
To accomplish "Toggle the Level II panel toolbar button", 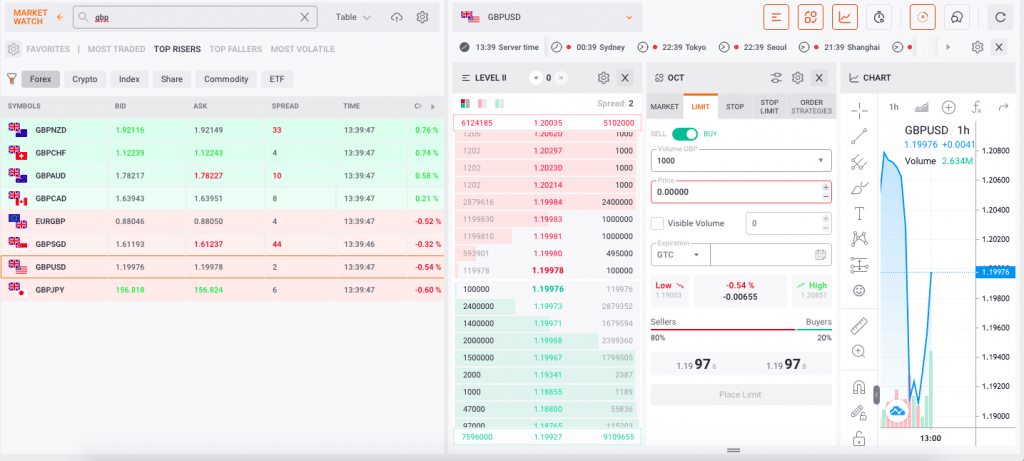I will [x=776, y=17].
